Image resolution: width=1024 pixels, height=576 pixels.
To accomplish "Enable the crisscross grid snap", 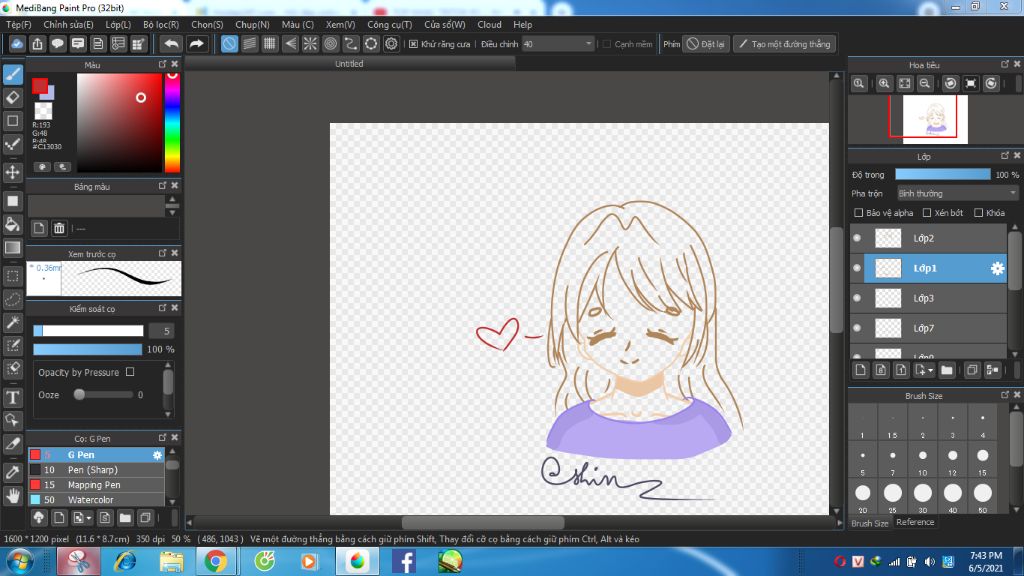I will coord(270,44).
